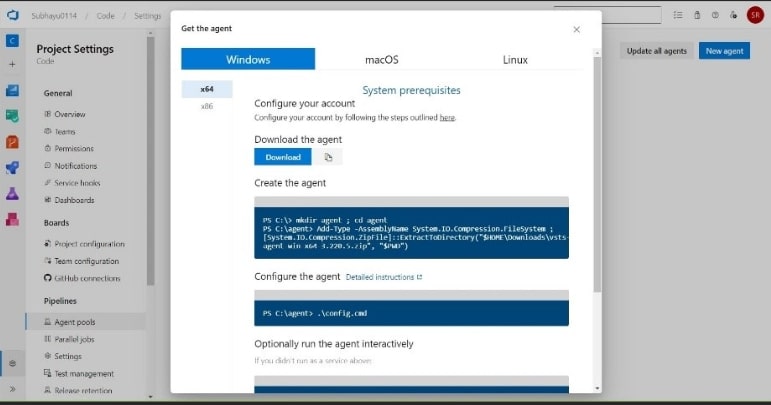Open user settings icon in header
771x405 pixels.
[x=734, y=15]
